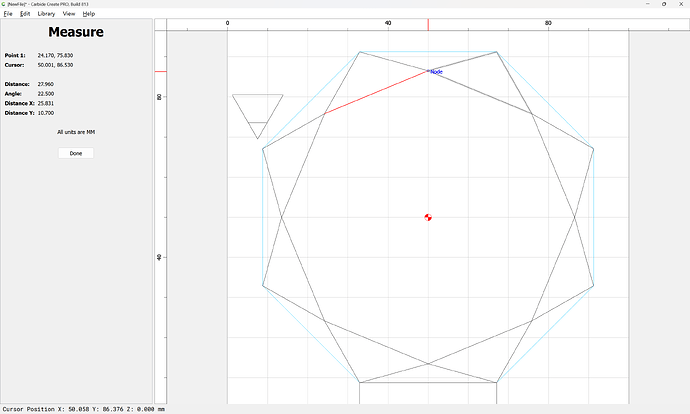The image size is (690, 414).
Task: Click the Angle value 22.500
Action: pos(46,94)
